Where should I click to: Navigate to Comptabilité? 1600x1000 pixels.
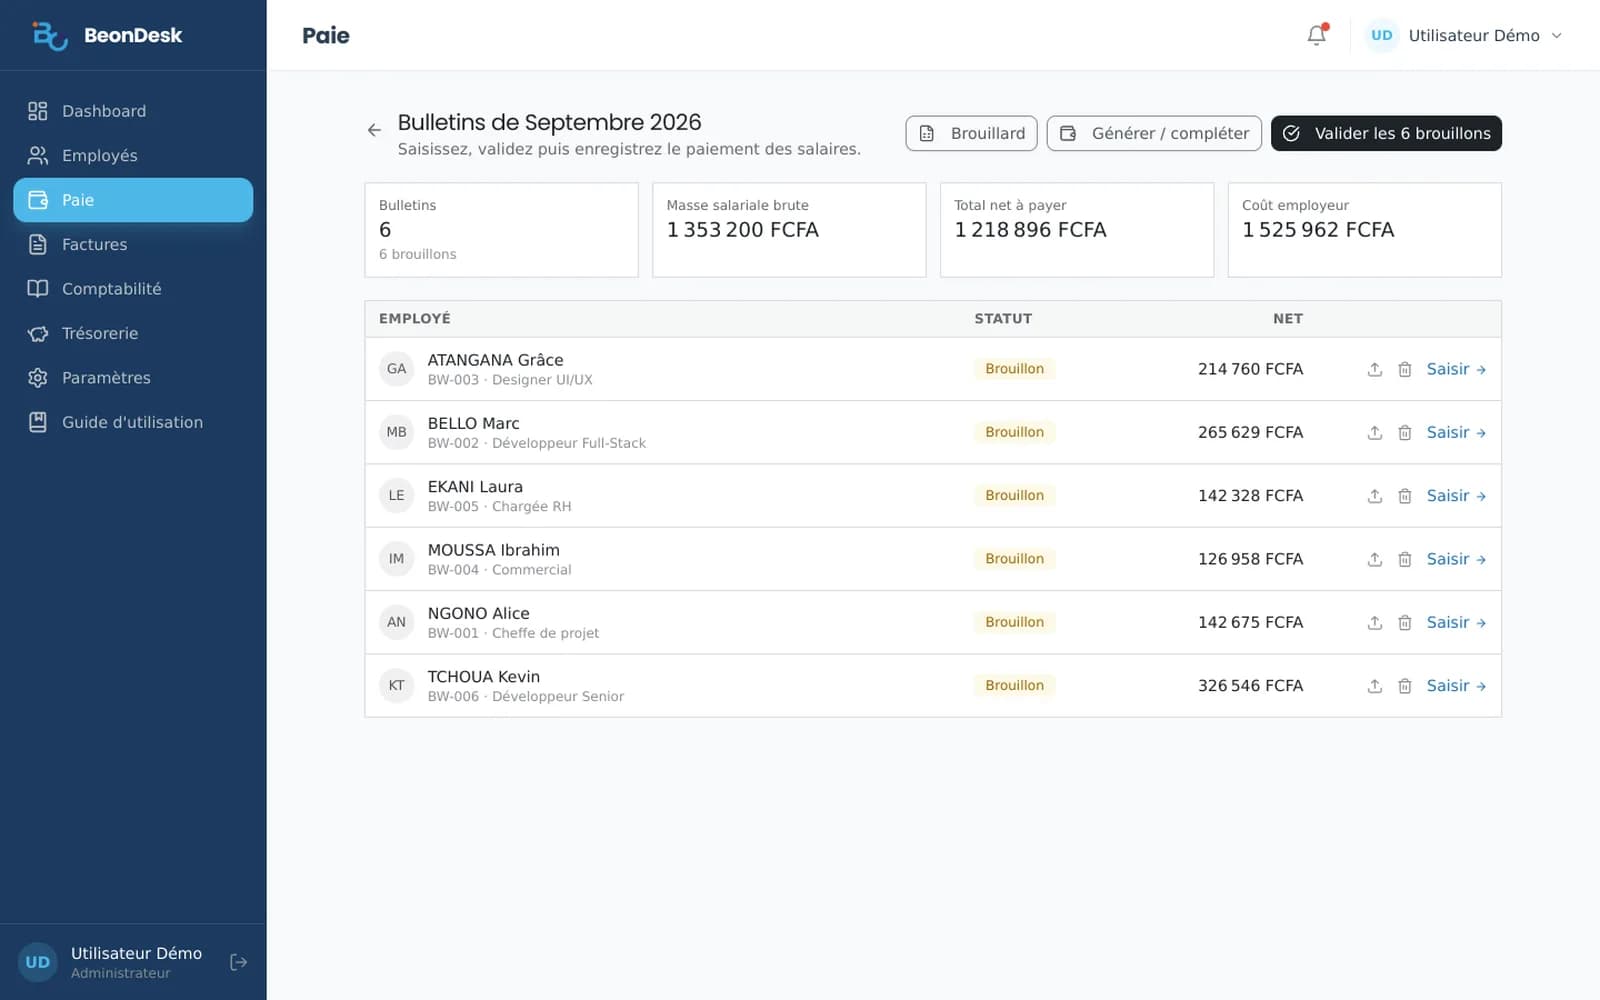click(133, 288)
